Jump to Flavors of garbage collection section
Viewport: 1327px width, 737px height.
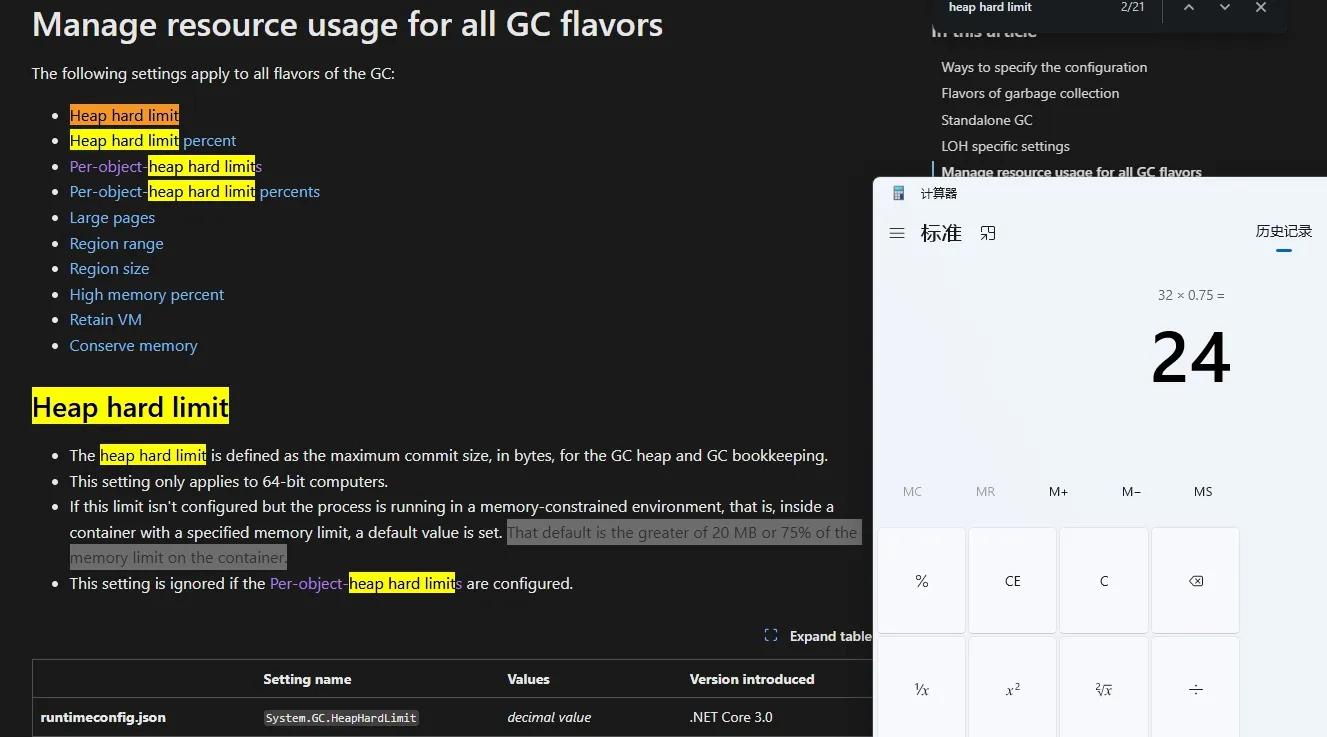pyautogui.click(x=1030, y=93)
